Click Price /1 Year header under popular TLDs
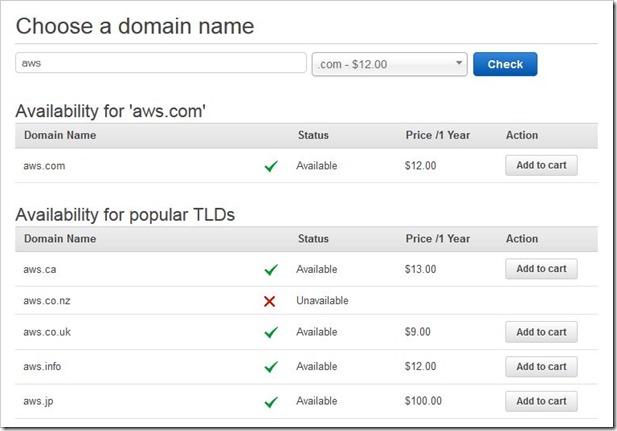 coord(437,239)
